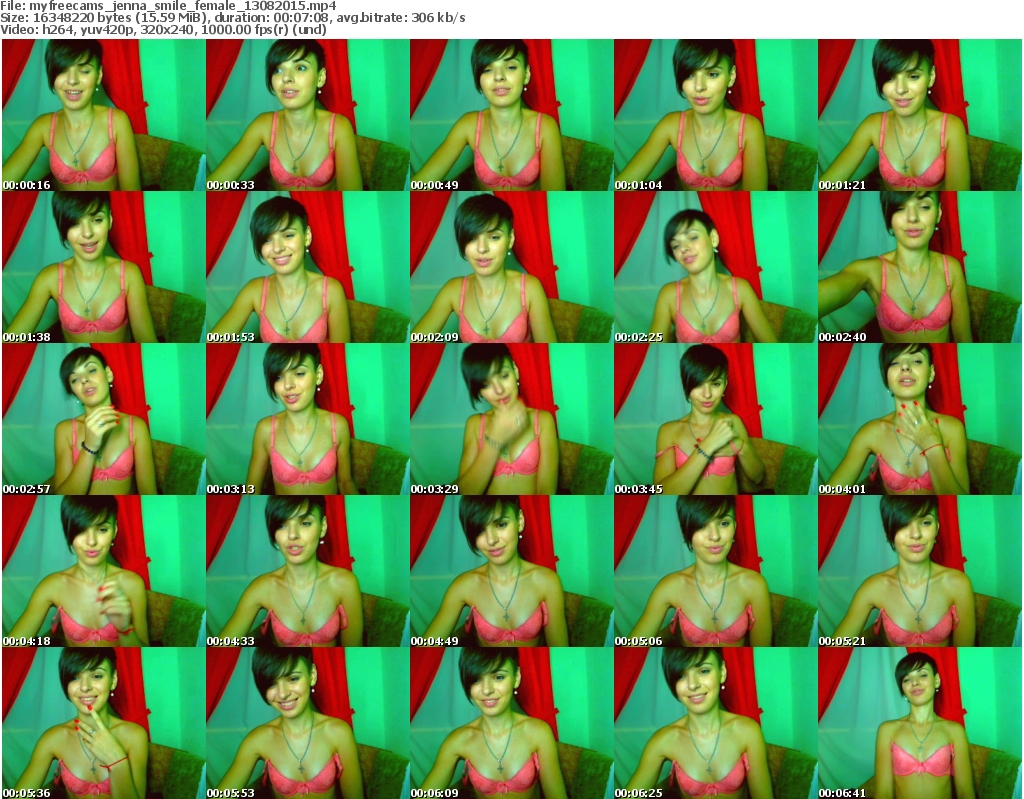Choose the 00:04:18 thumbnail
Viewport: 1024px width, 799px height.
(103, 571)
